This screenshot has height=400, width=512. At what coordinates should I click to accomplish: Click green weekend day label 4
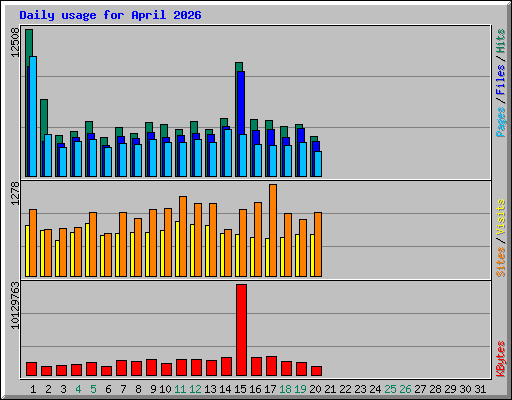78,389
